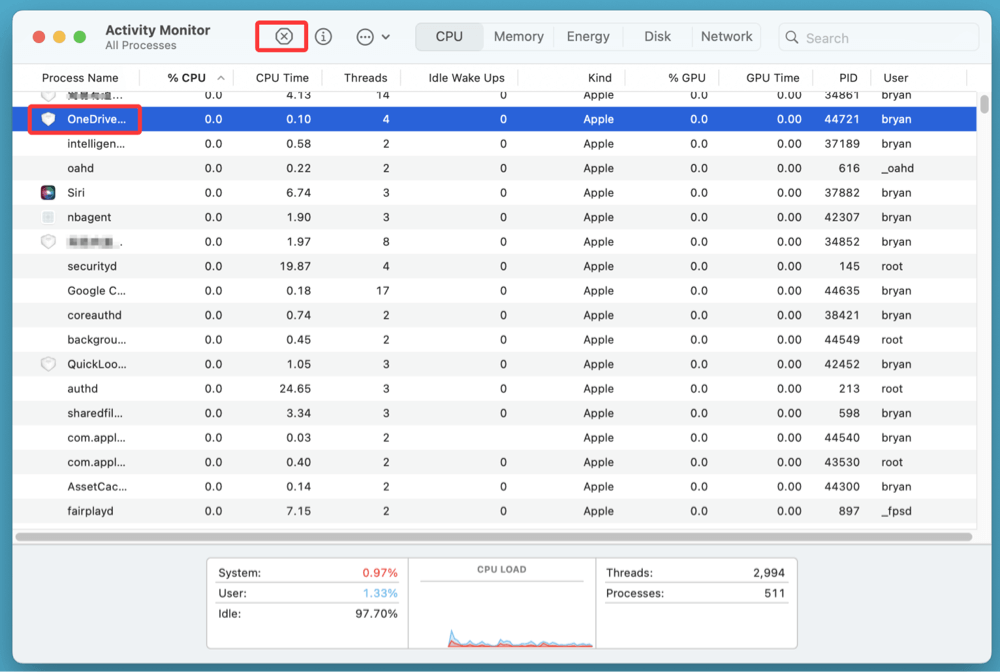
Task: Show the Network tab
Action: (726, 36)
